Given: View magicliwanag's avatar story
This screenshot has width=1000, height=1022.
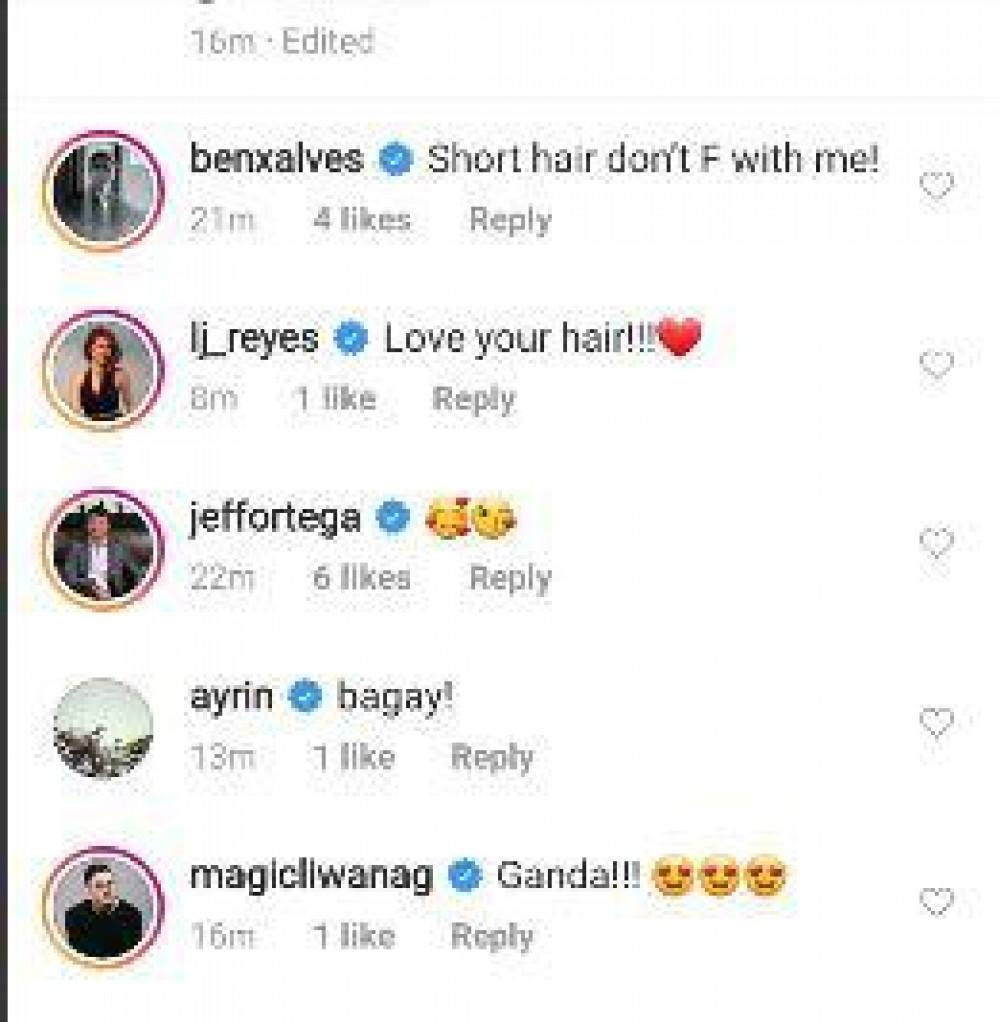Looking at the screenshot, I should click(x=103, y=906).
